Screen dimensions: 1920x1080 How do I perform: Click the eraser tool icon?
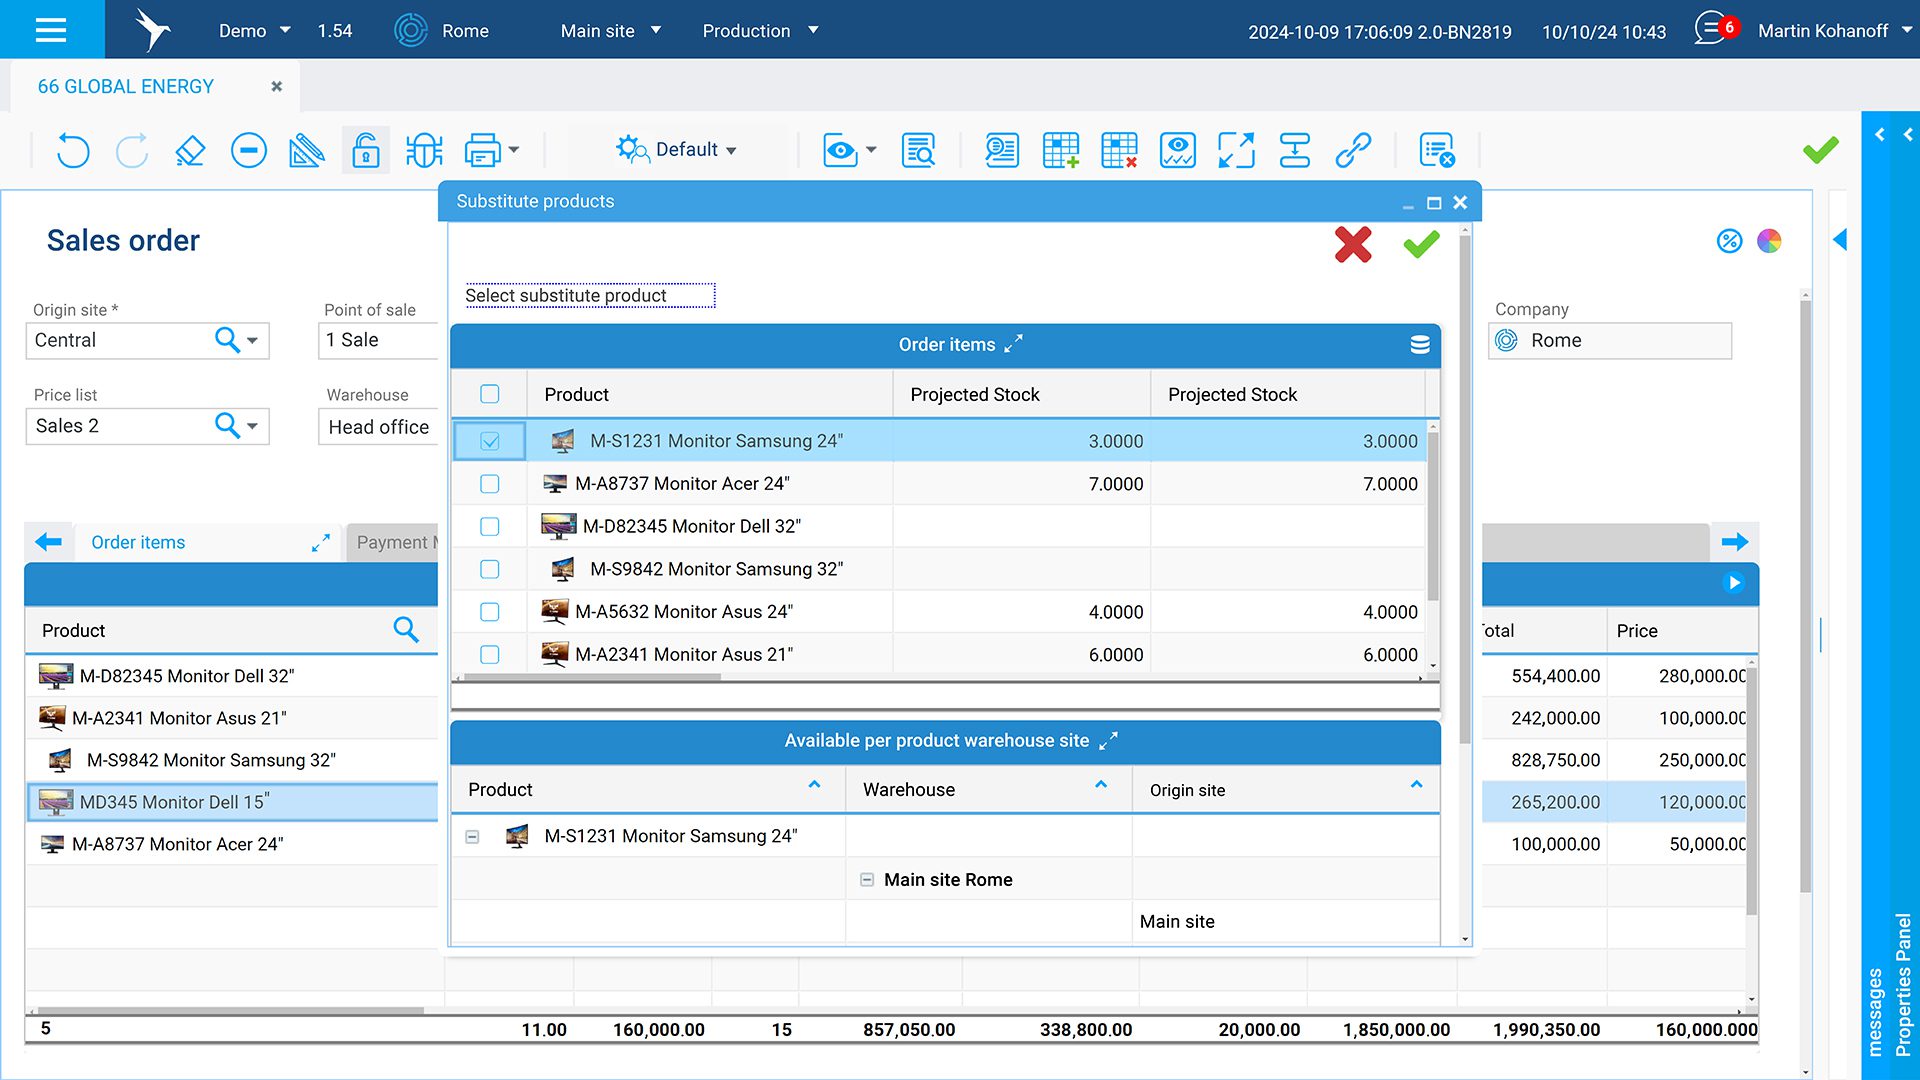[190, 150]
